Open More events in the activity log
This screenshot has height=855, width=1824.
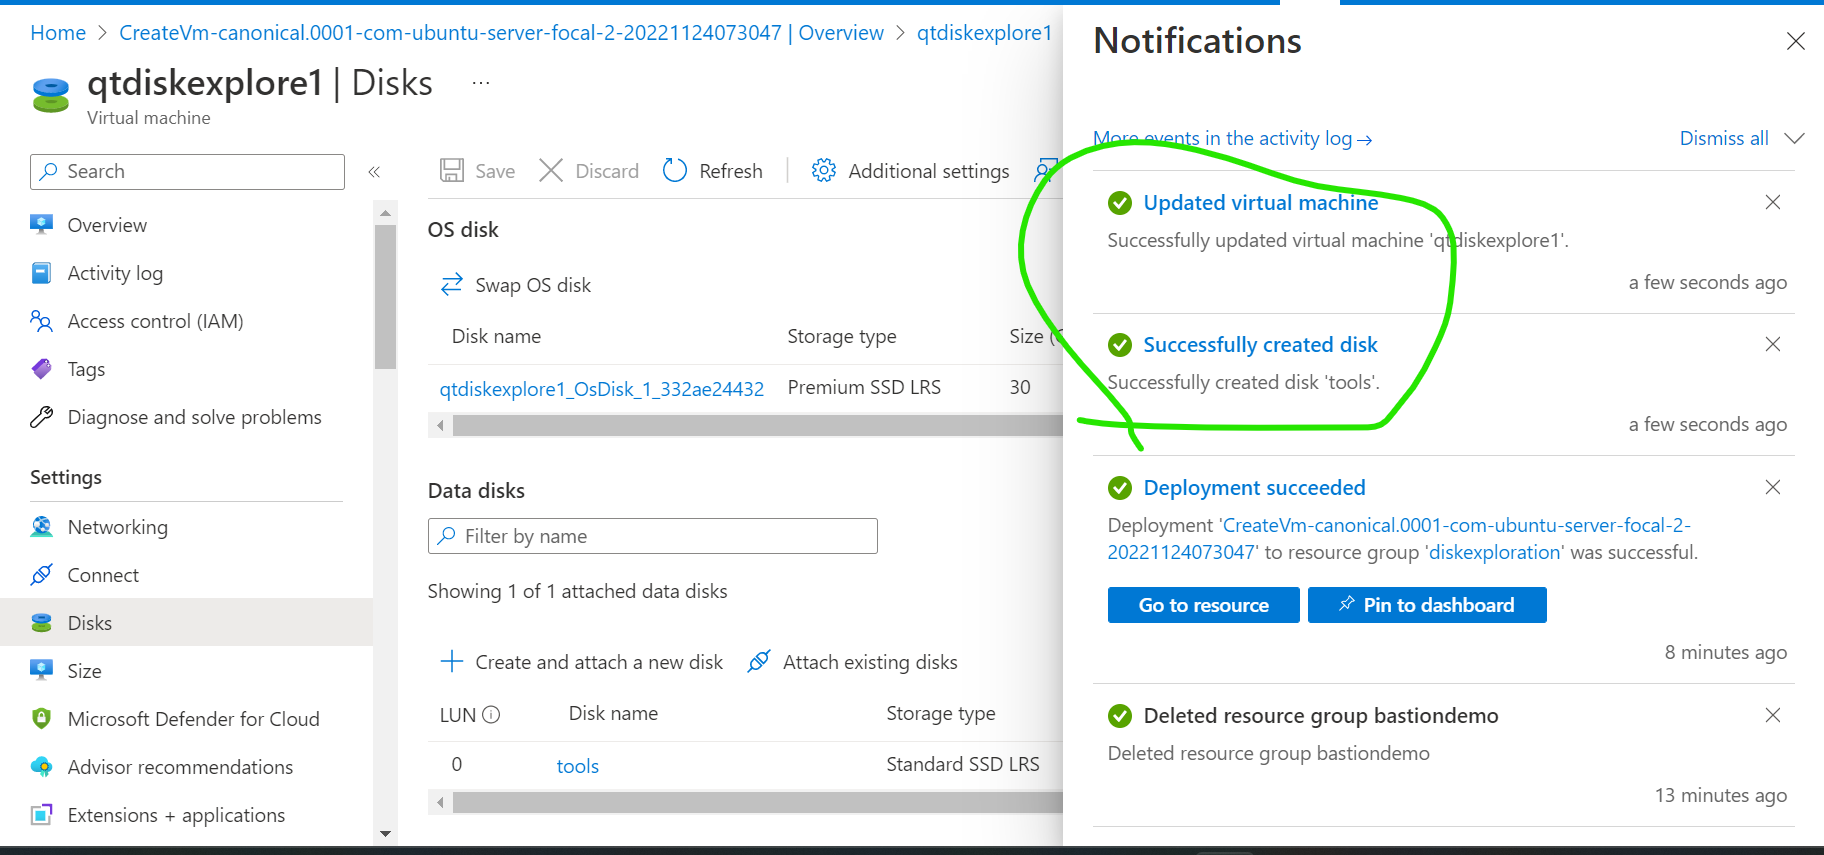point(1232,138)
